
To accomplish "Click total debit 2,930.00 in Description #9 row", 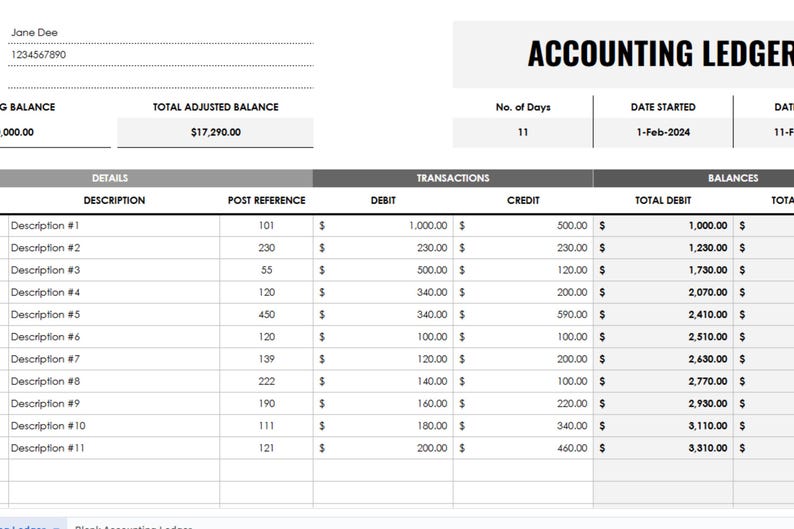I will coord(663,404).
